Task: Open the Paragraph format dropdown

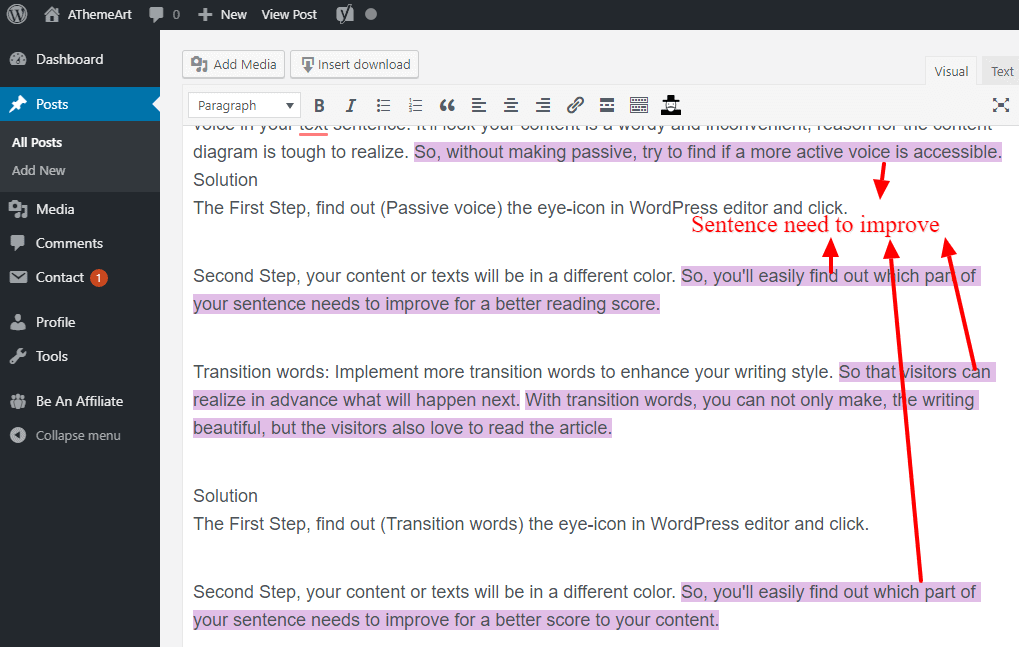Action: click(244, 105)
